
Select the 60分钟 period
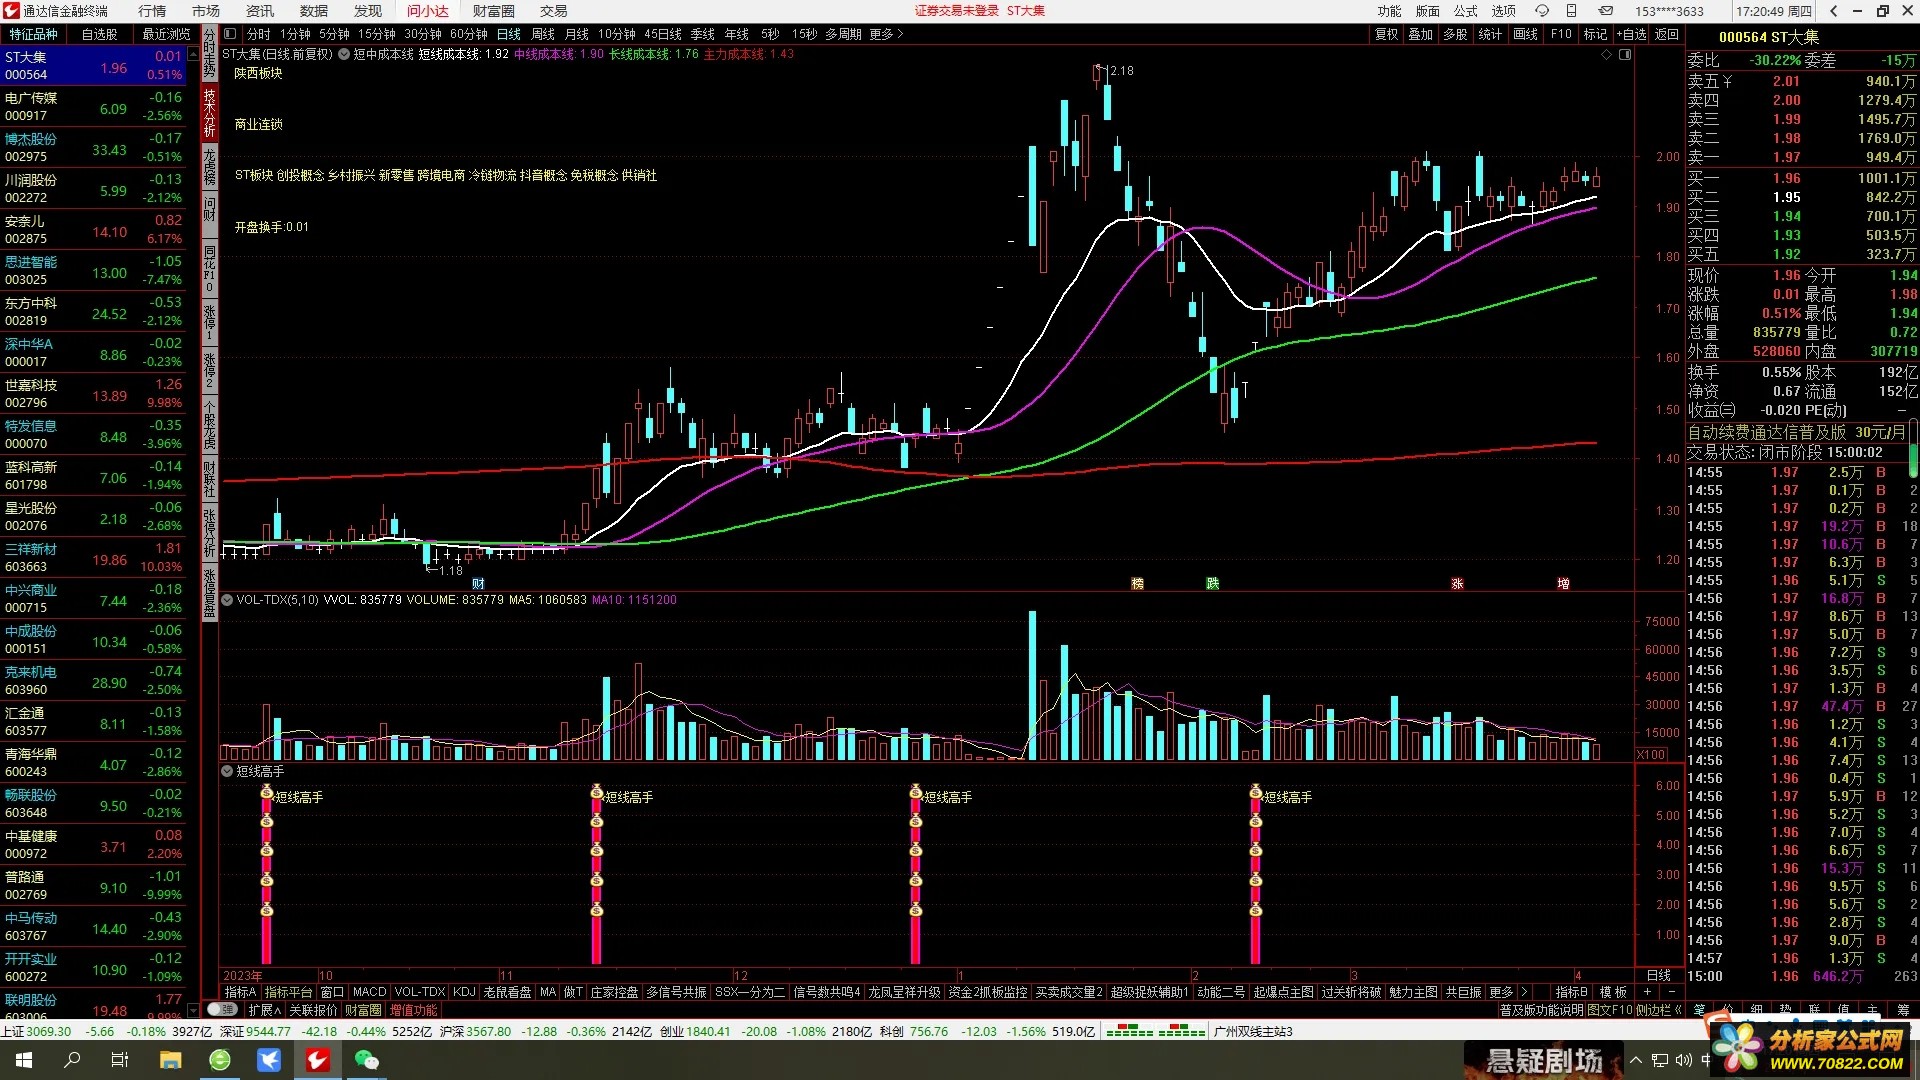(469, 34)
